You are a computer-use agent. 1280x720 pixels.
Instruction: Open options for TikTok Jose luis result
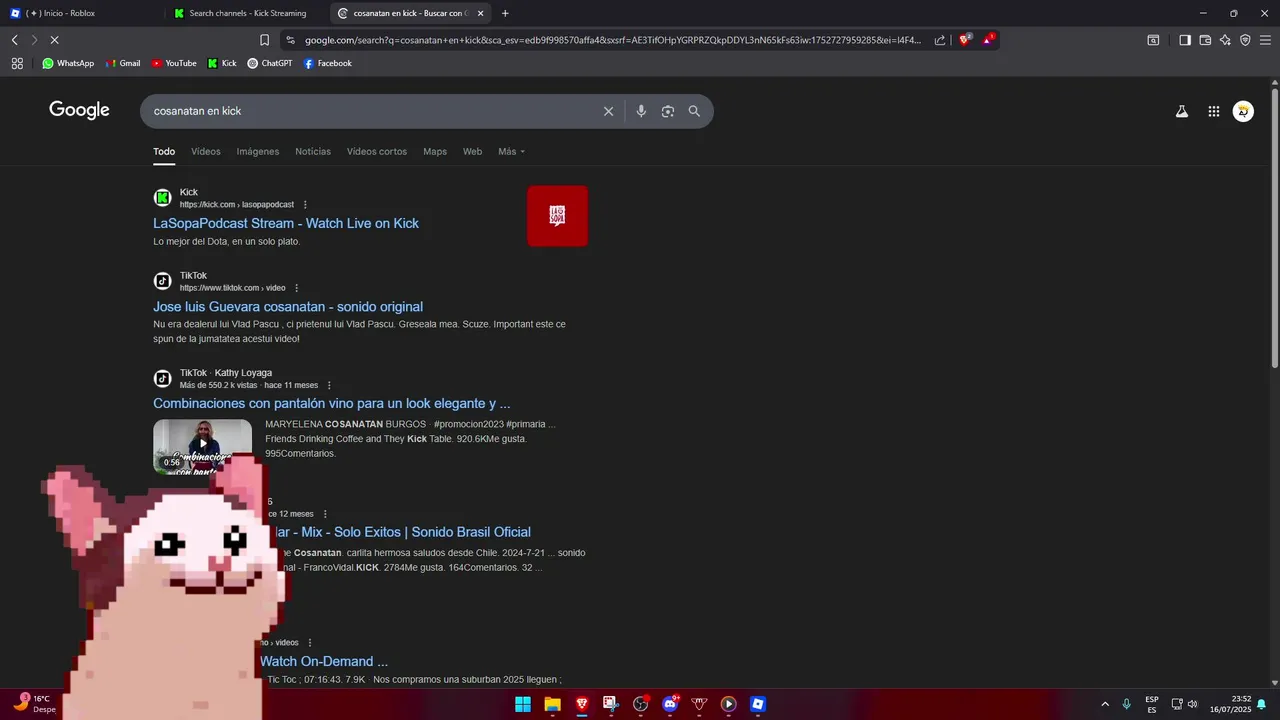pos(296,288)
